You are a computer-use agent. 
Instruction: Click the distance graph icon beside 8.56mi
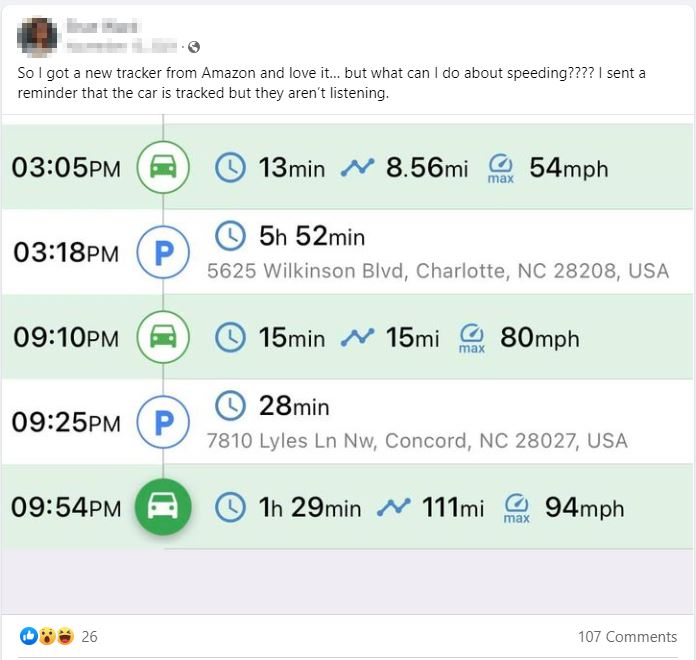click(x=355, y=168)
